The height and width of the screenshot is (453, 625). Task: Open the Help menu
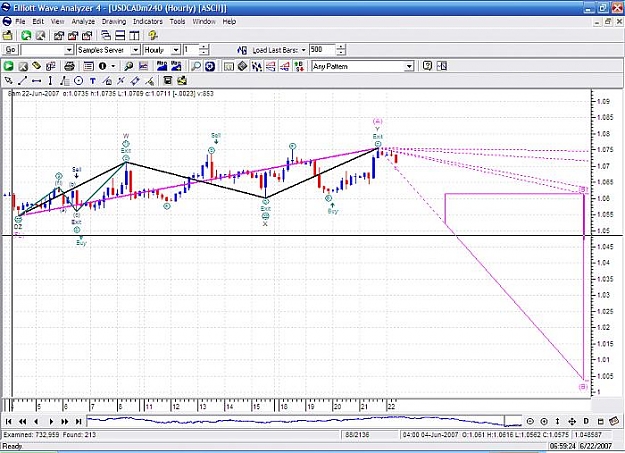click(229, 22)
